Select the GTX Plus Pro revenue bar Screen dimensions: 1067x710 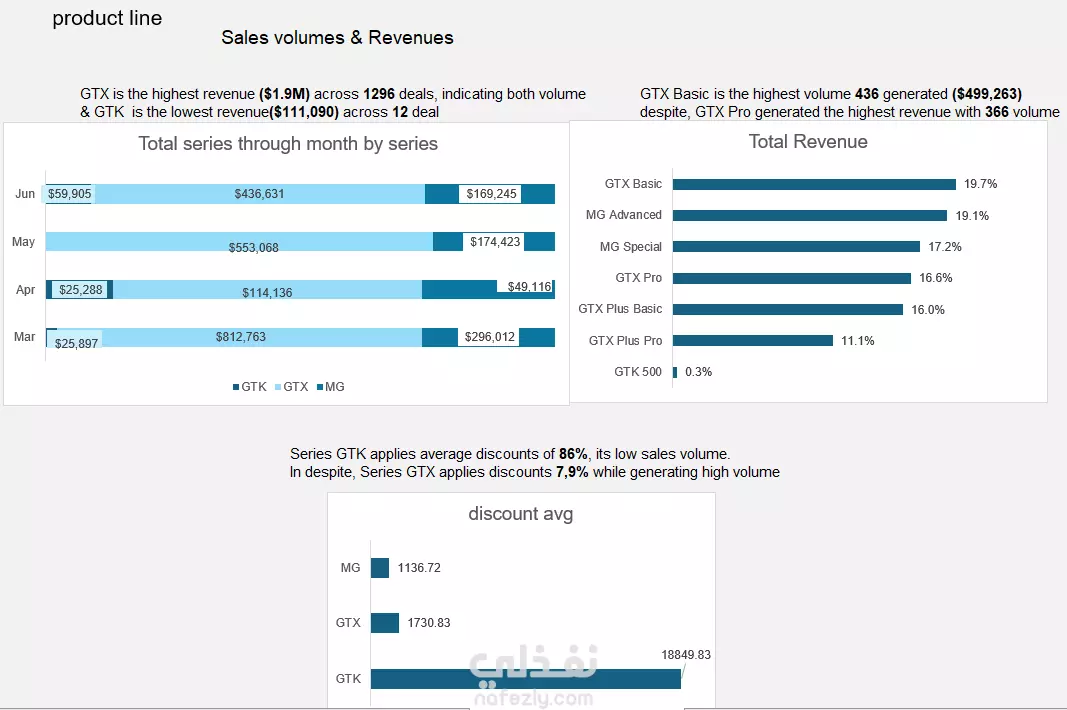753,340
